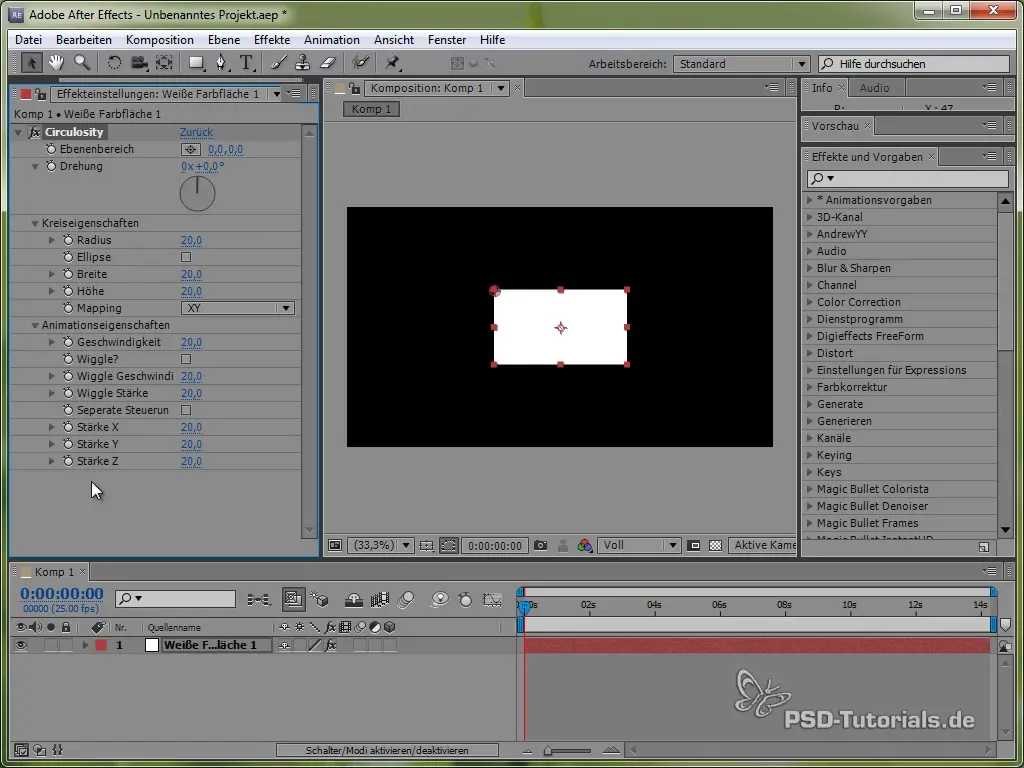Select the Eraser tool

328,63
